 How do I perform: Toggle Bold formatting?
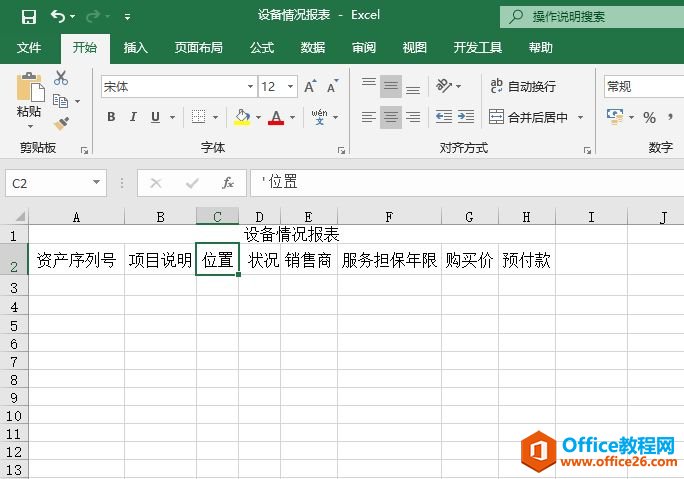tap(111, 117)
